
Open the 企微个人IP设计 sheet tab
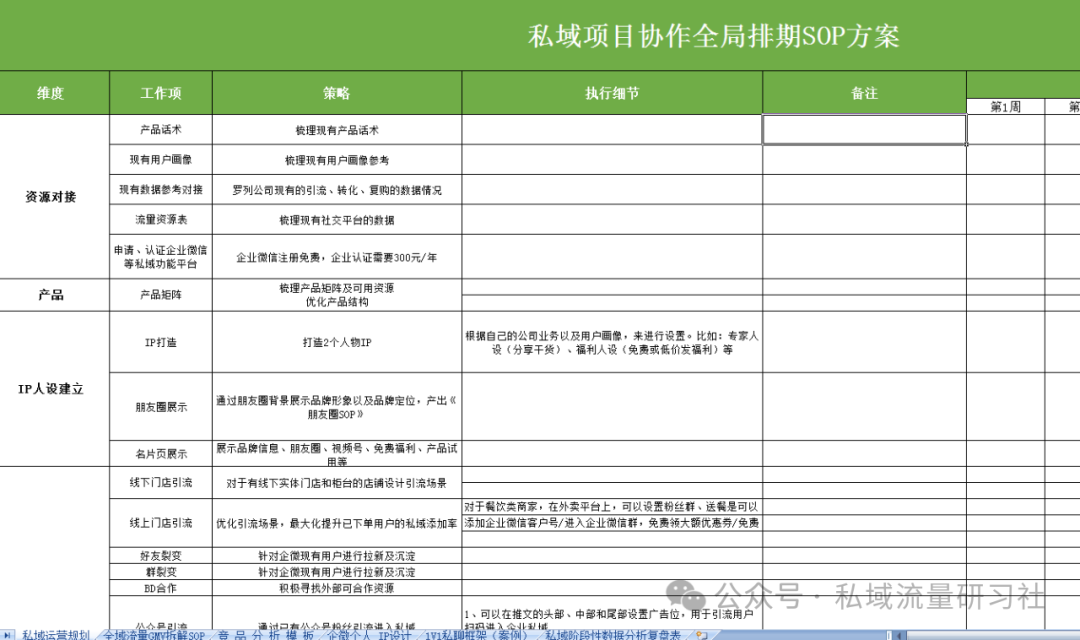pos(369,635)
